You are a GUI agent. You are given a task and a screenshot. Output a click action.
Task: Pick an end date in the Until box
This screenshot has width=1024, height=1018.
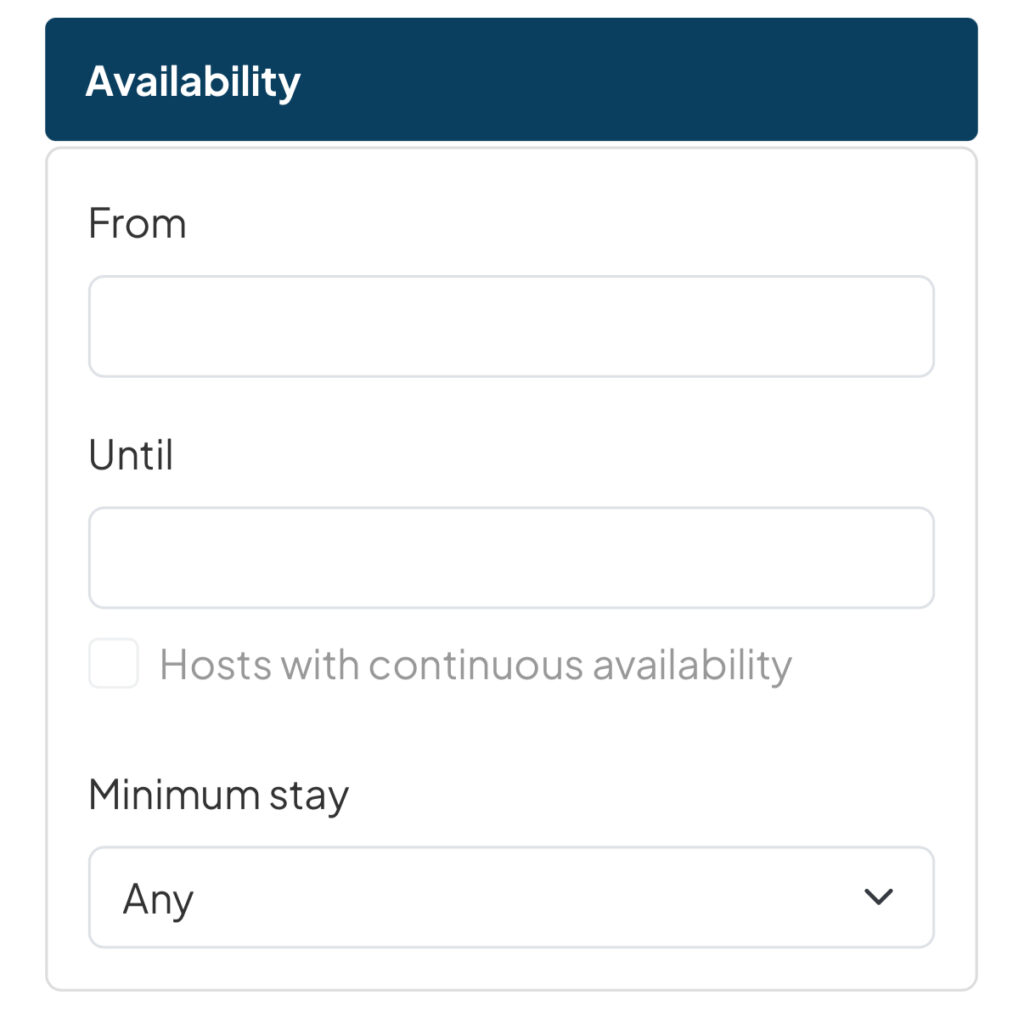click(x=511, y=558)
